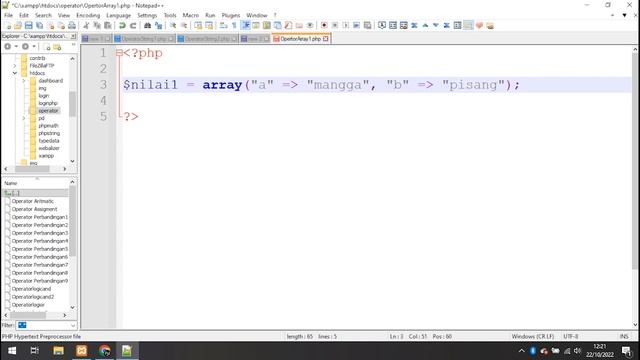
Task: Close the Explorer panel
Action: 73,36
